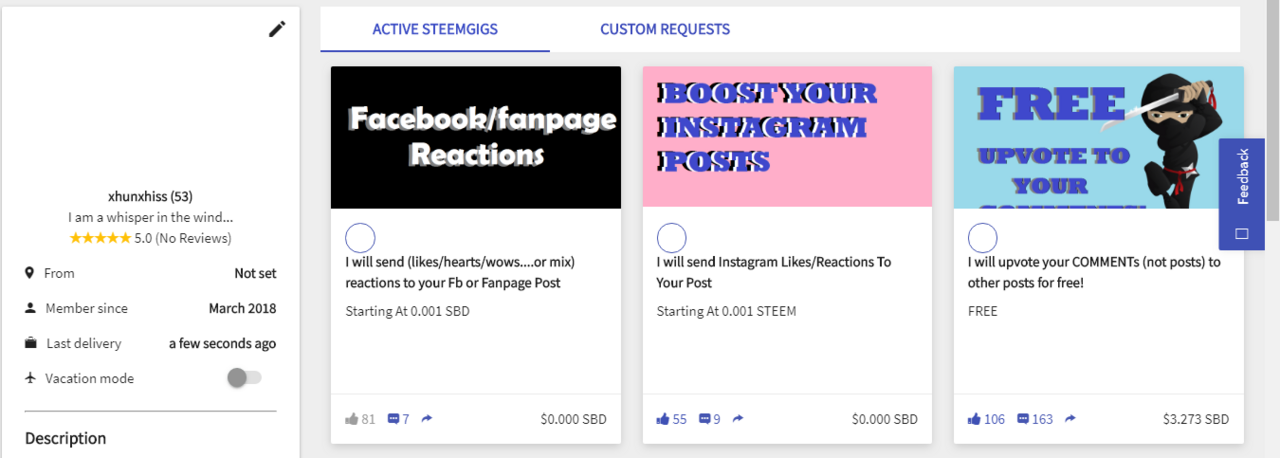This screenshot has height=458, width=1280.
Task: Share the Facebook fanpage reactions gig
Action: (x=427, y=419)
